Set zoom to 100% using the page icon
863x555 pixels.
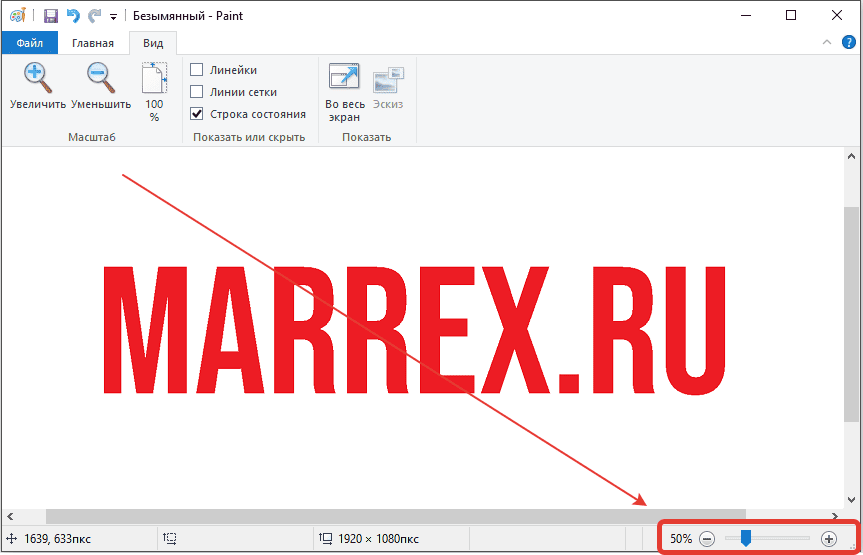click(x=154, y=78)
